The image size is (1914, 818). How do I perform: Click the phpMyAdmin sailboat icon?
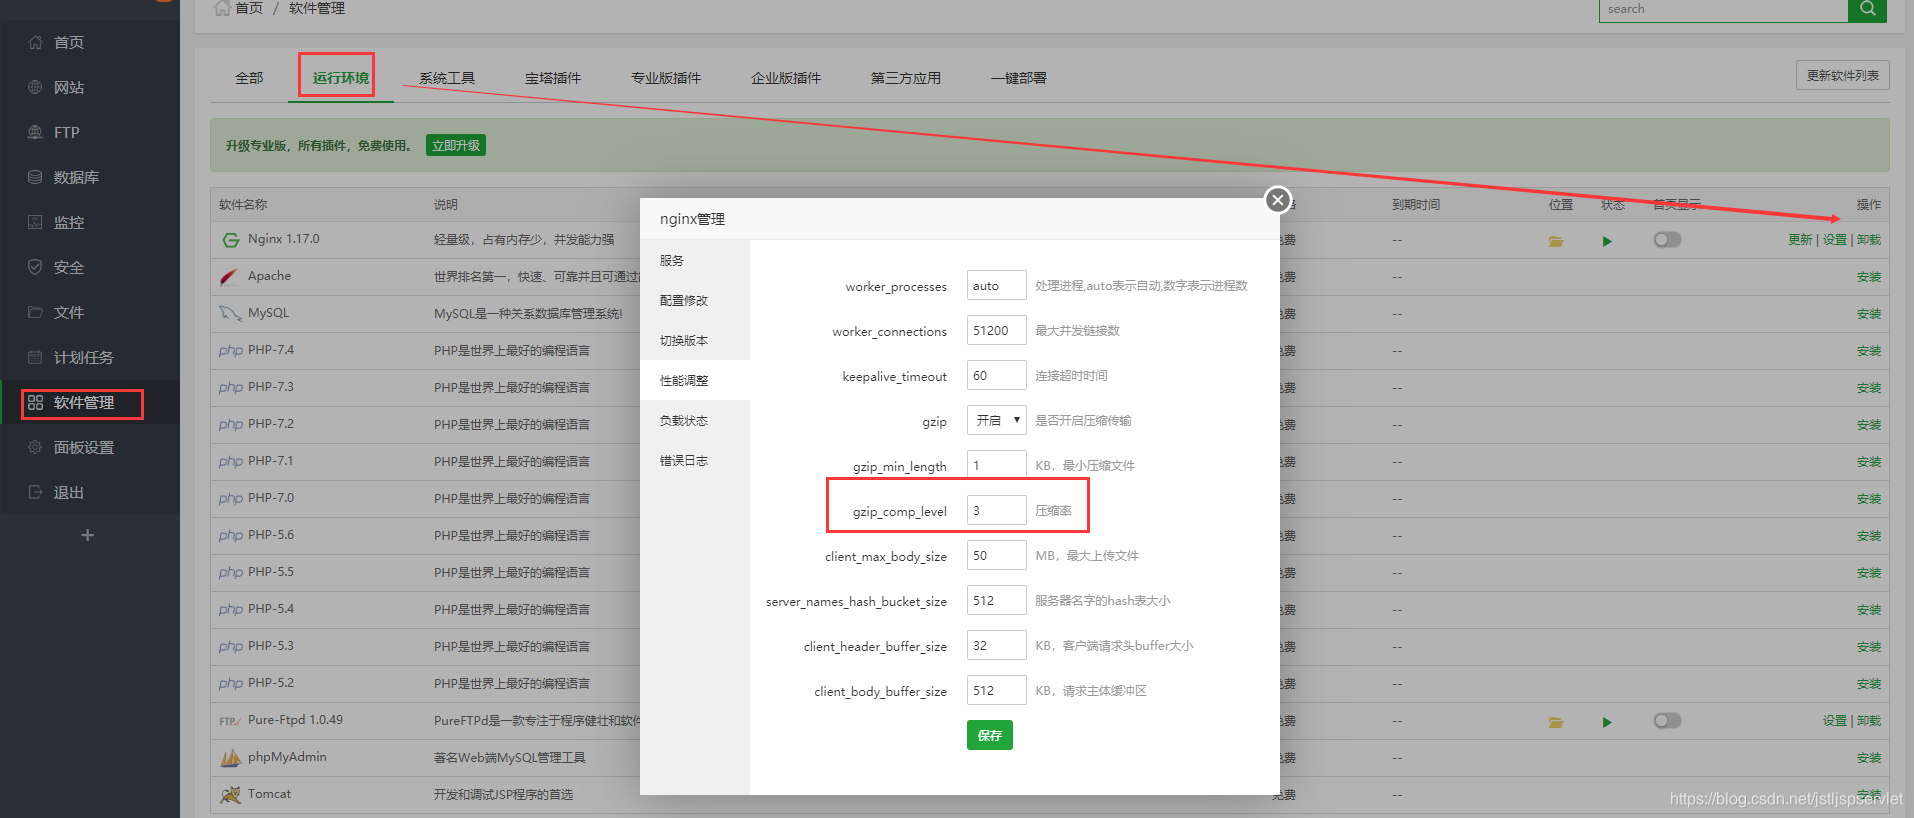tap(230, 758)
